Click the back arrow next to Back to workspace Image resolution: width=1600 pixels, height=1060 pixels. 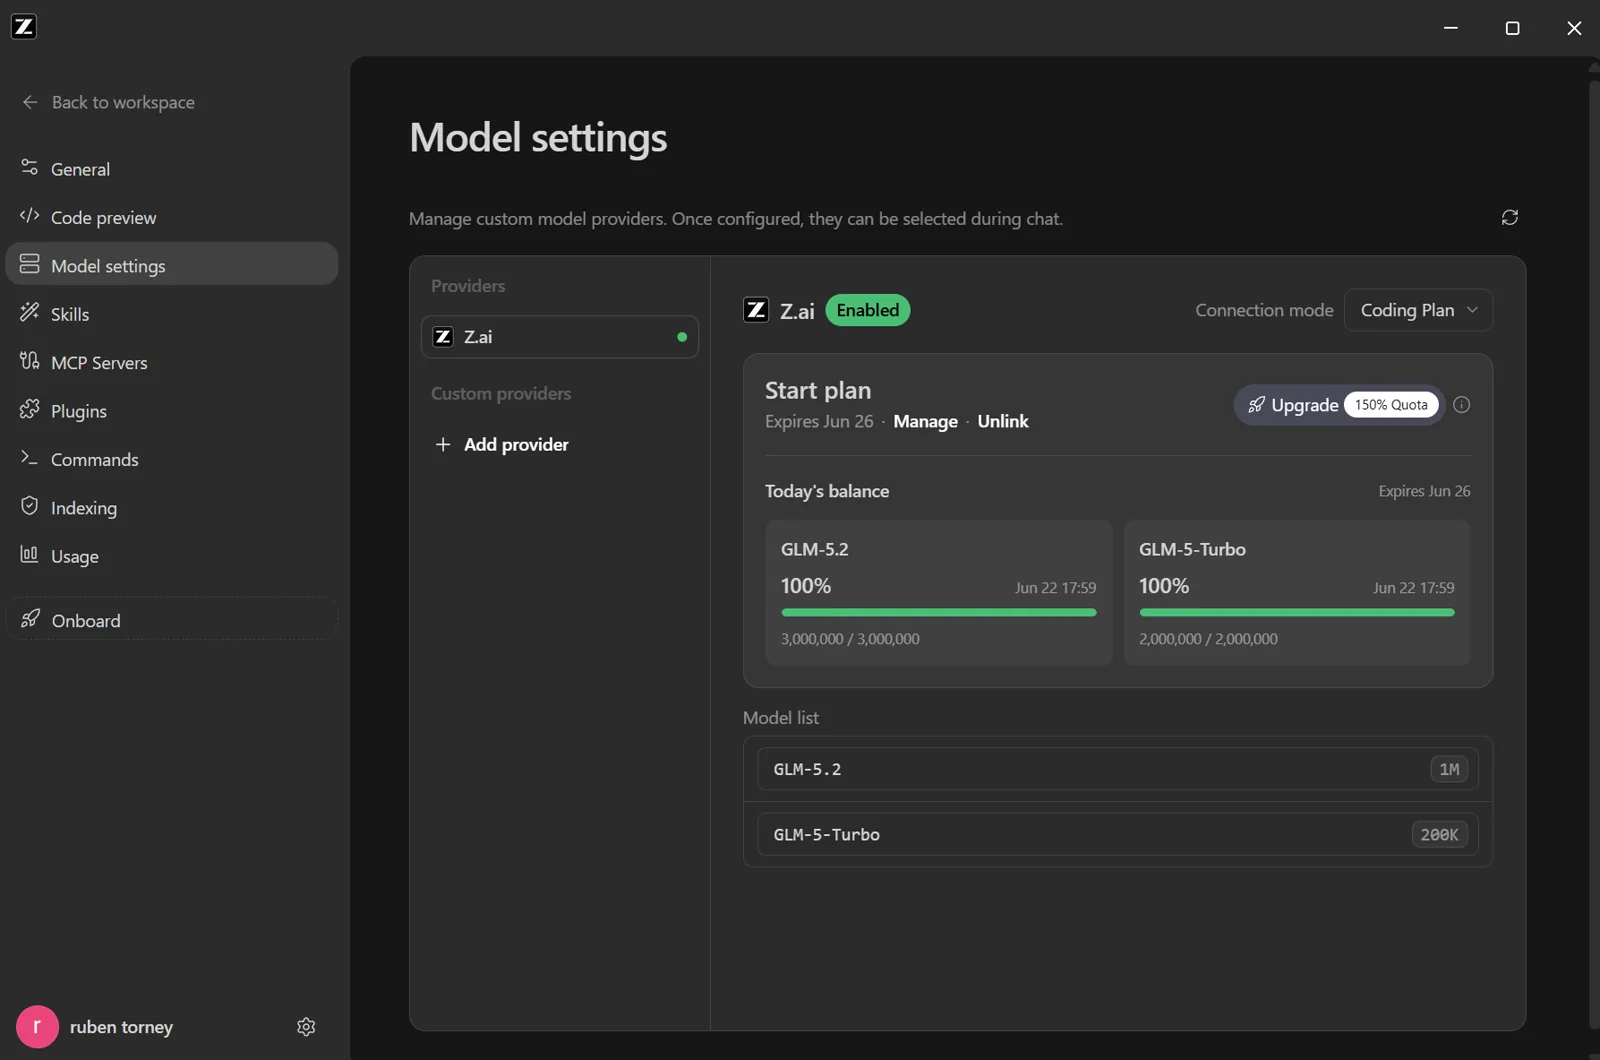click(30, 102)
